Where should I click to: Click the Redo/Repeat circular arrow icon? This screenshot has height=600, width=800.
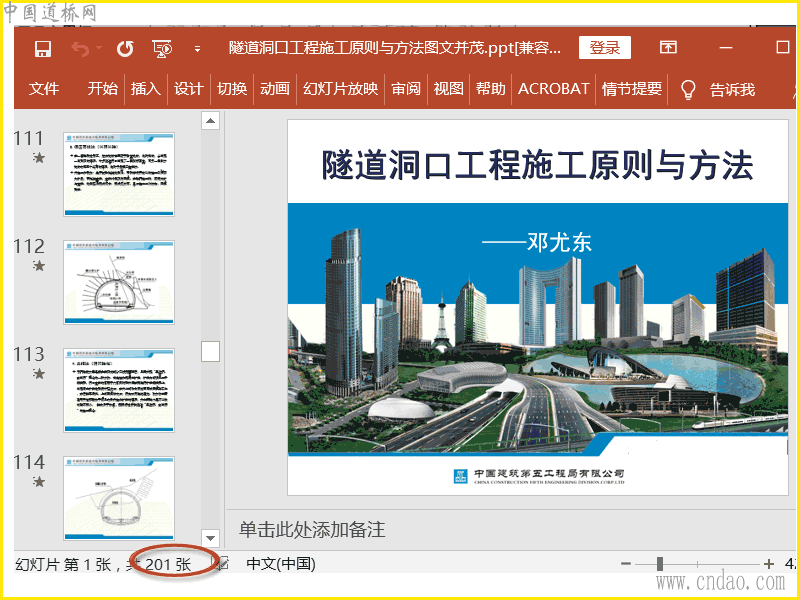click(125, 48)
